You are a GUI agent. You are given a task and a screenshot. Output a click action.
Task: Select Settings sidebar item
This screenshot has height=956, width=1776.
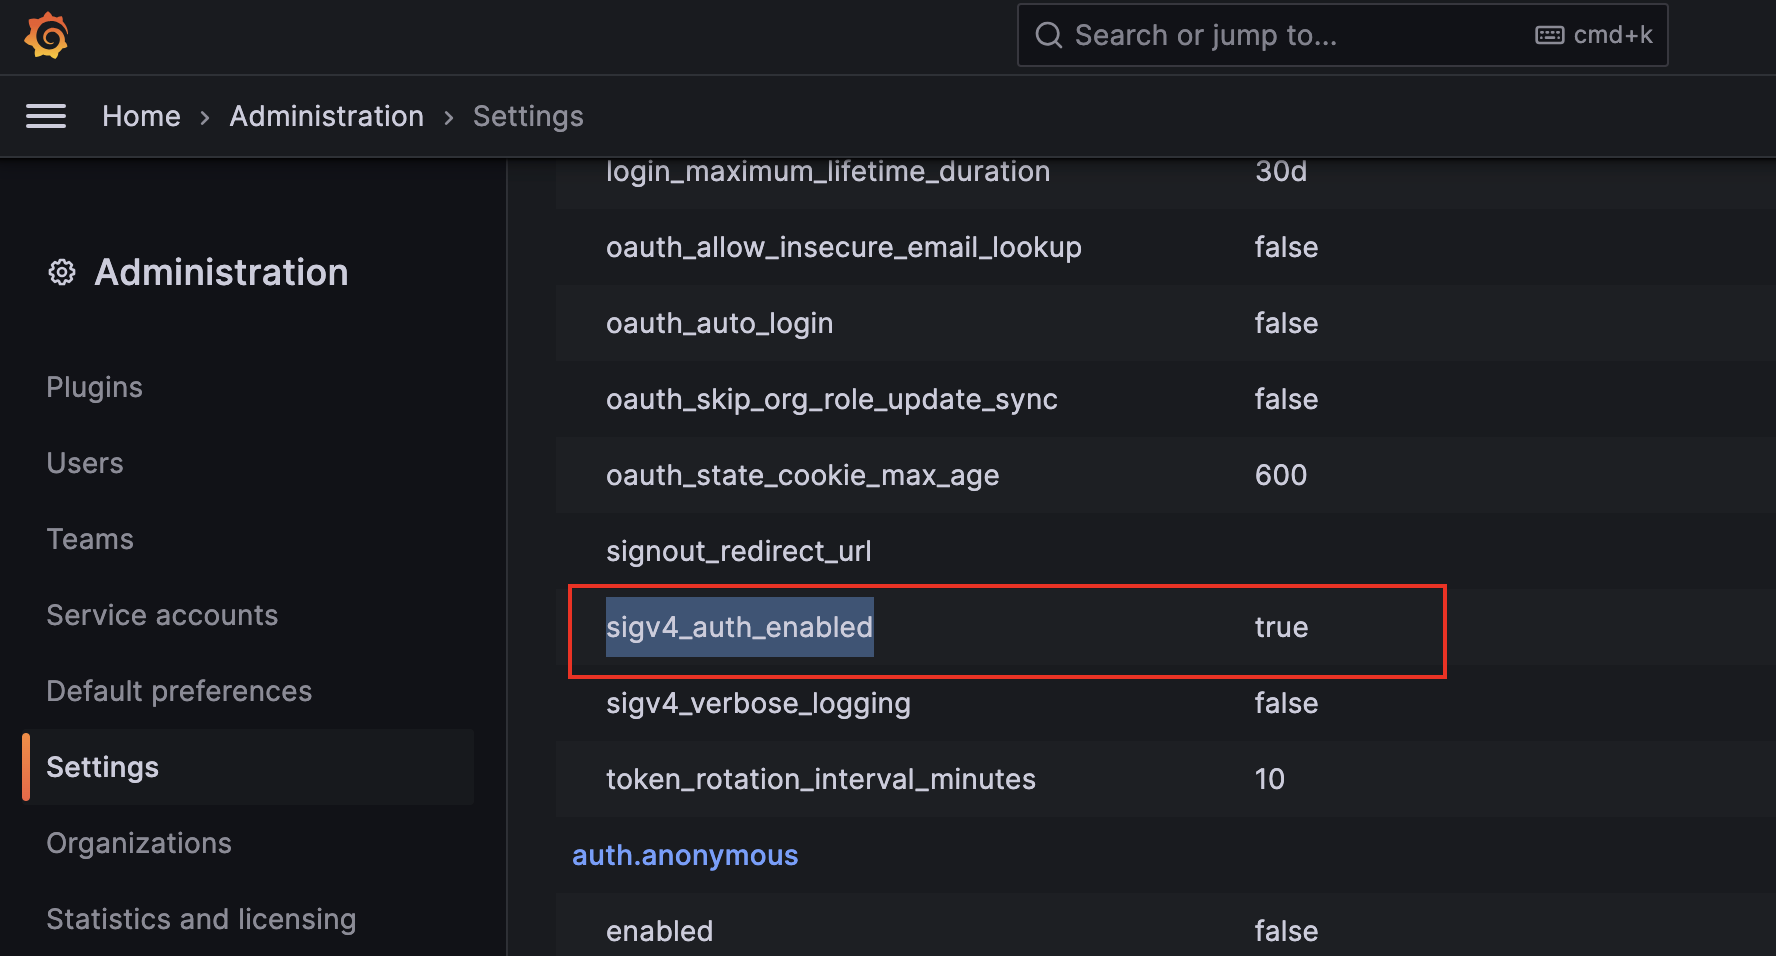point(103,767)
